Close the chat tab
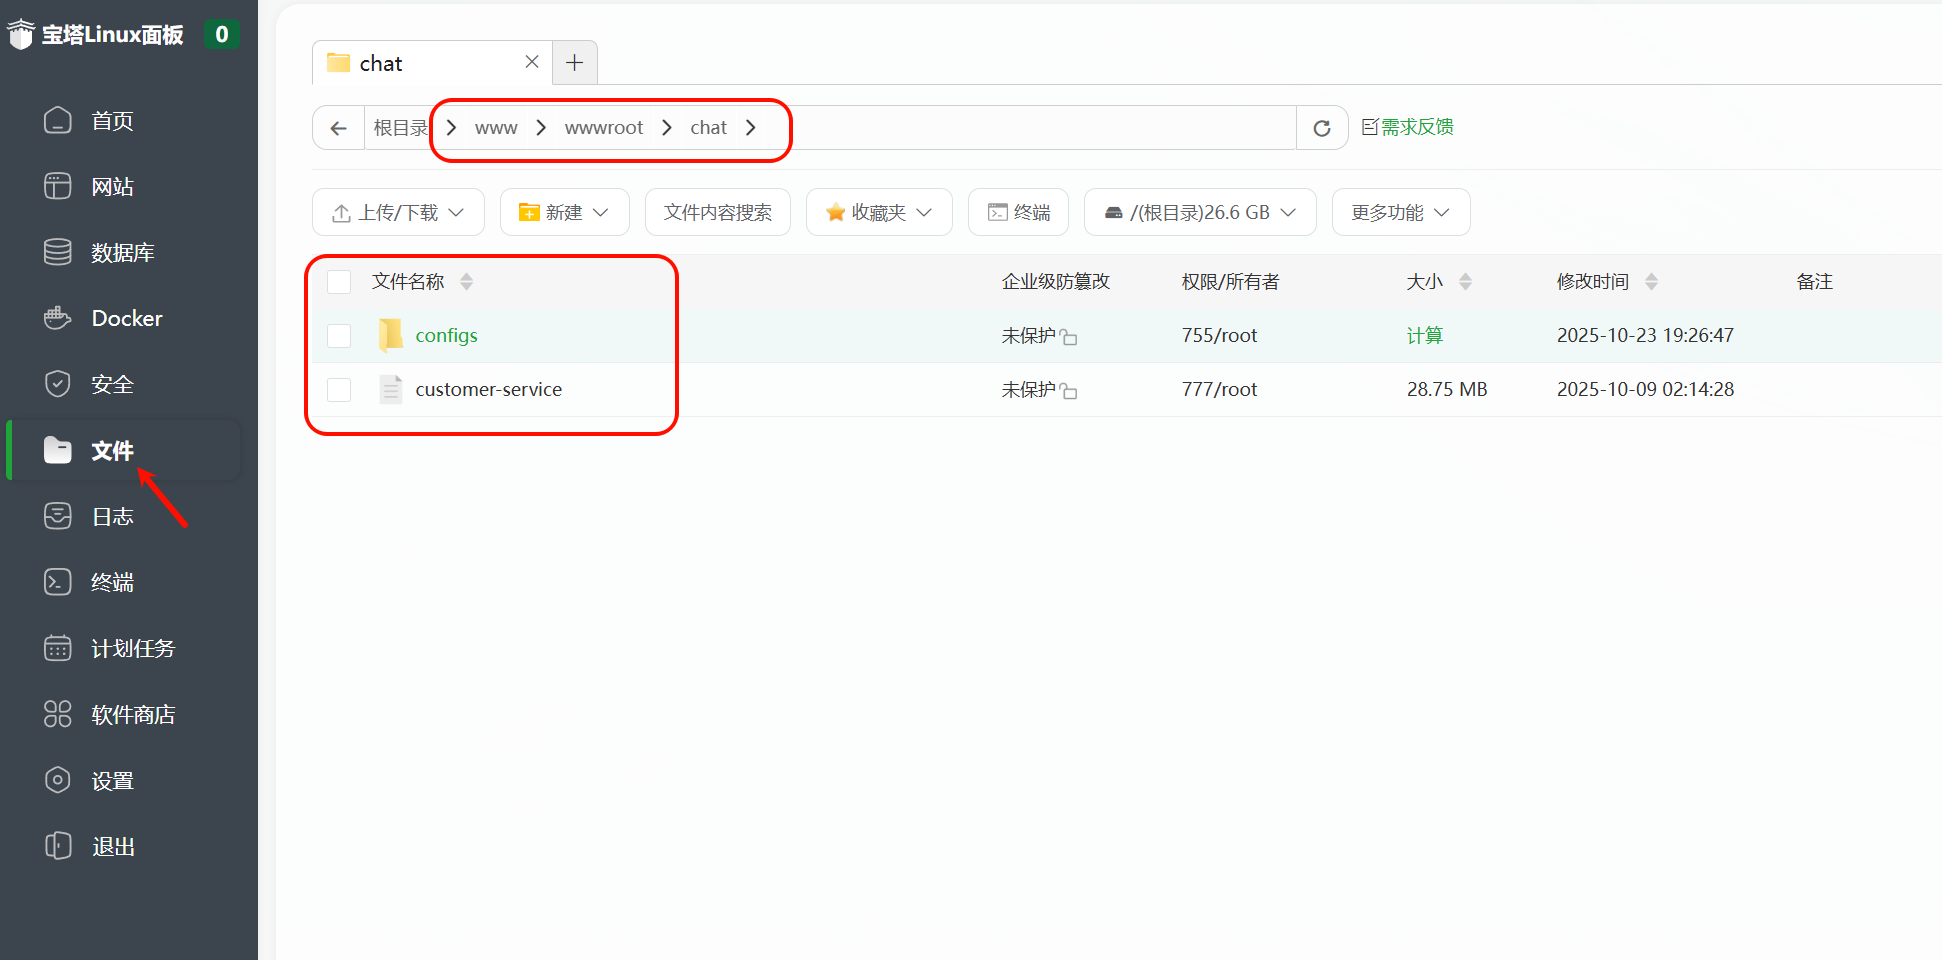 pos(532,62)
